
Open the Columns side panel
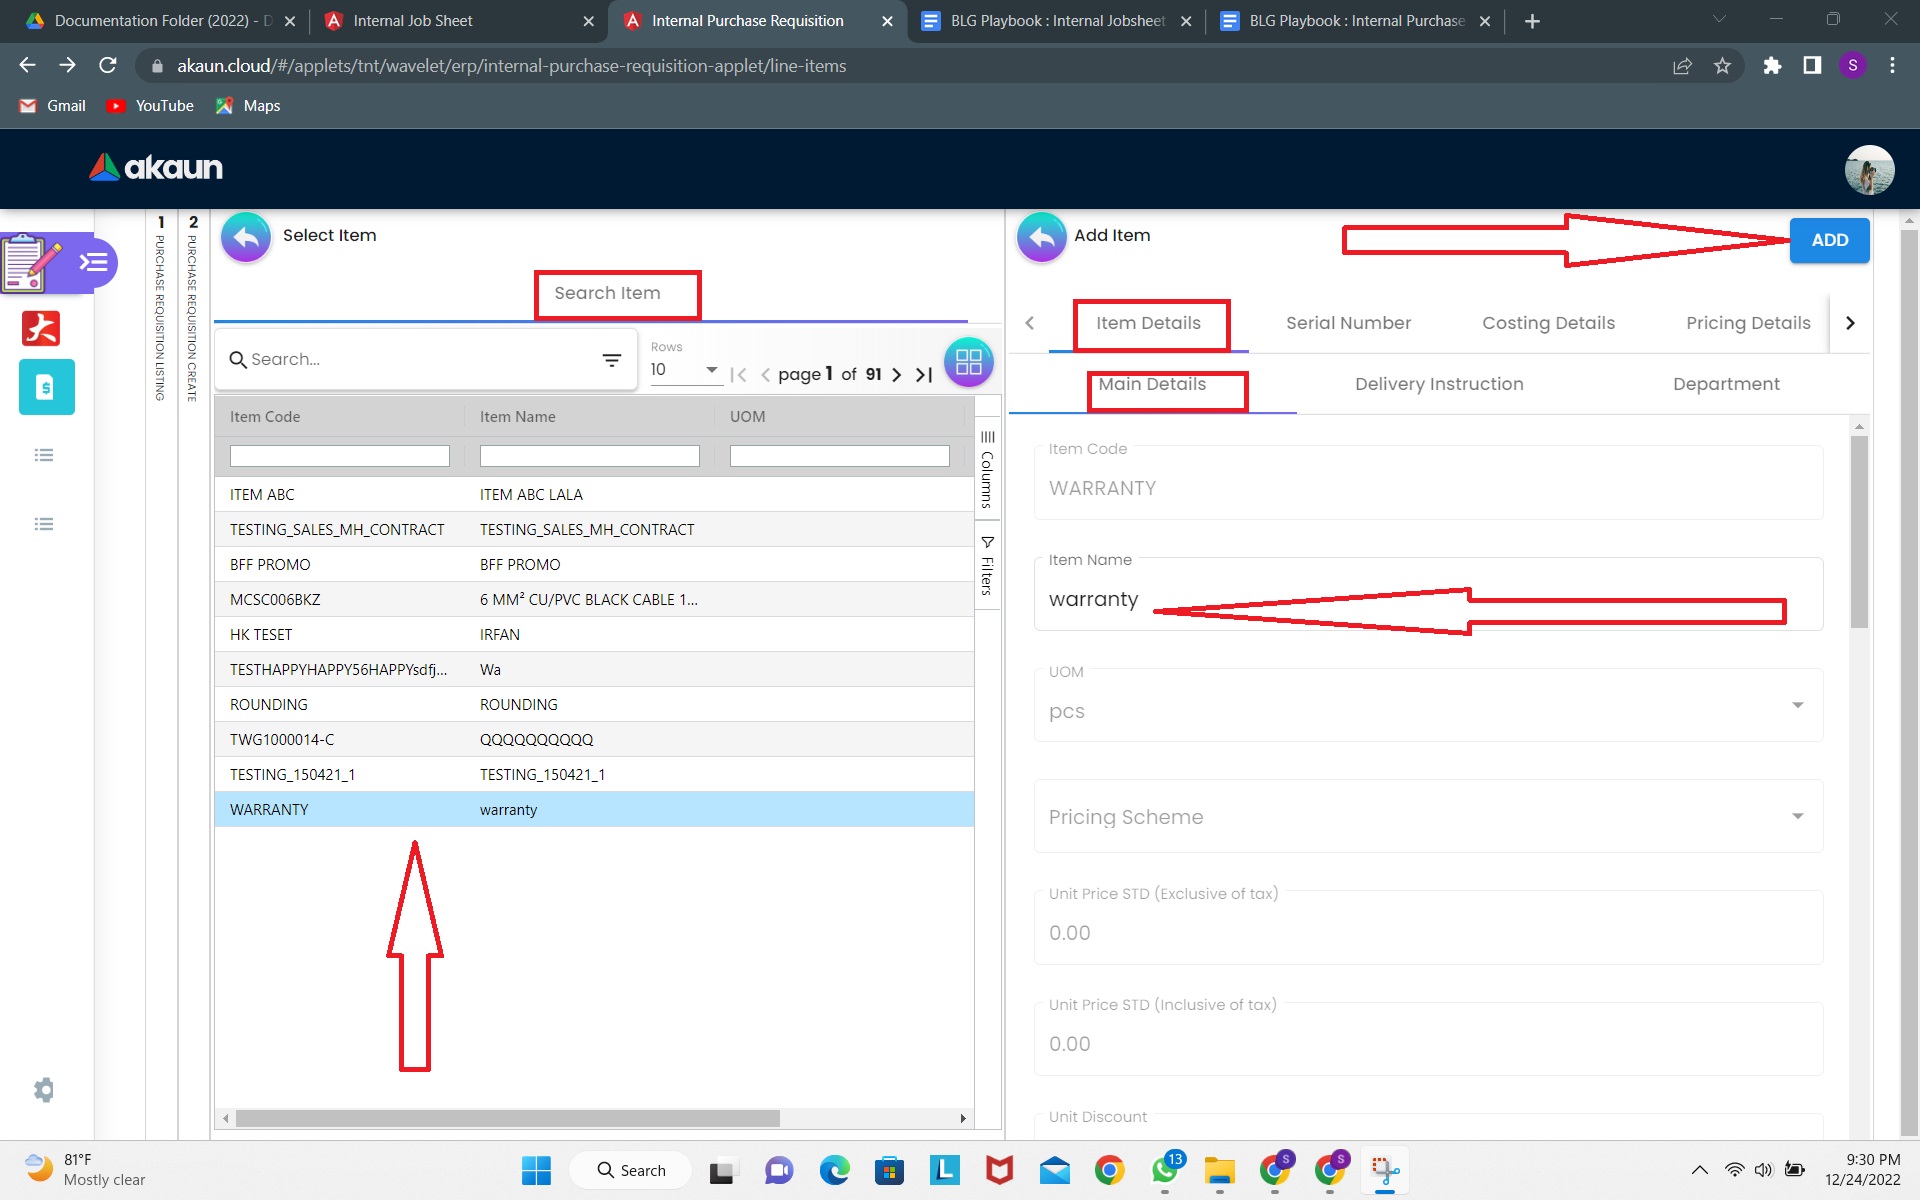point(987,468)
